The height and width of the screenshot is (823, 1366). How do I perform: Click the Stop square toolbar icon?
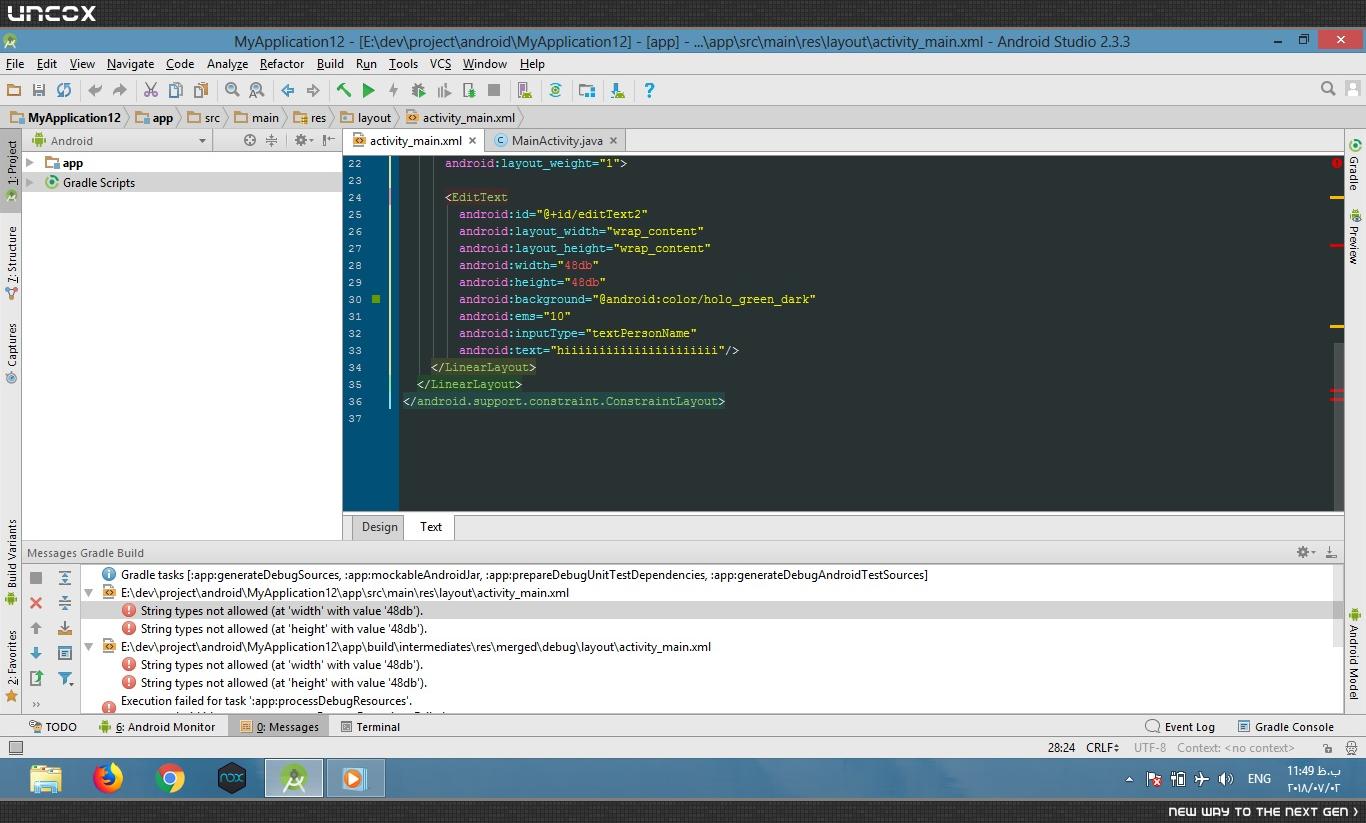pyautogui.click(x=494, y=90)
